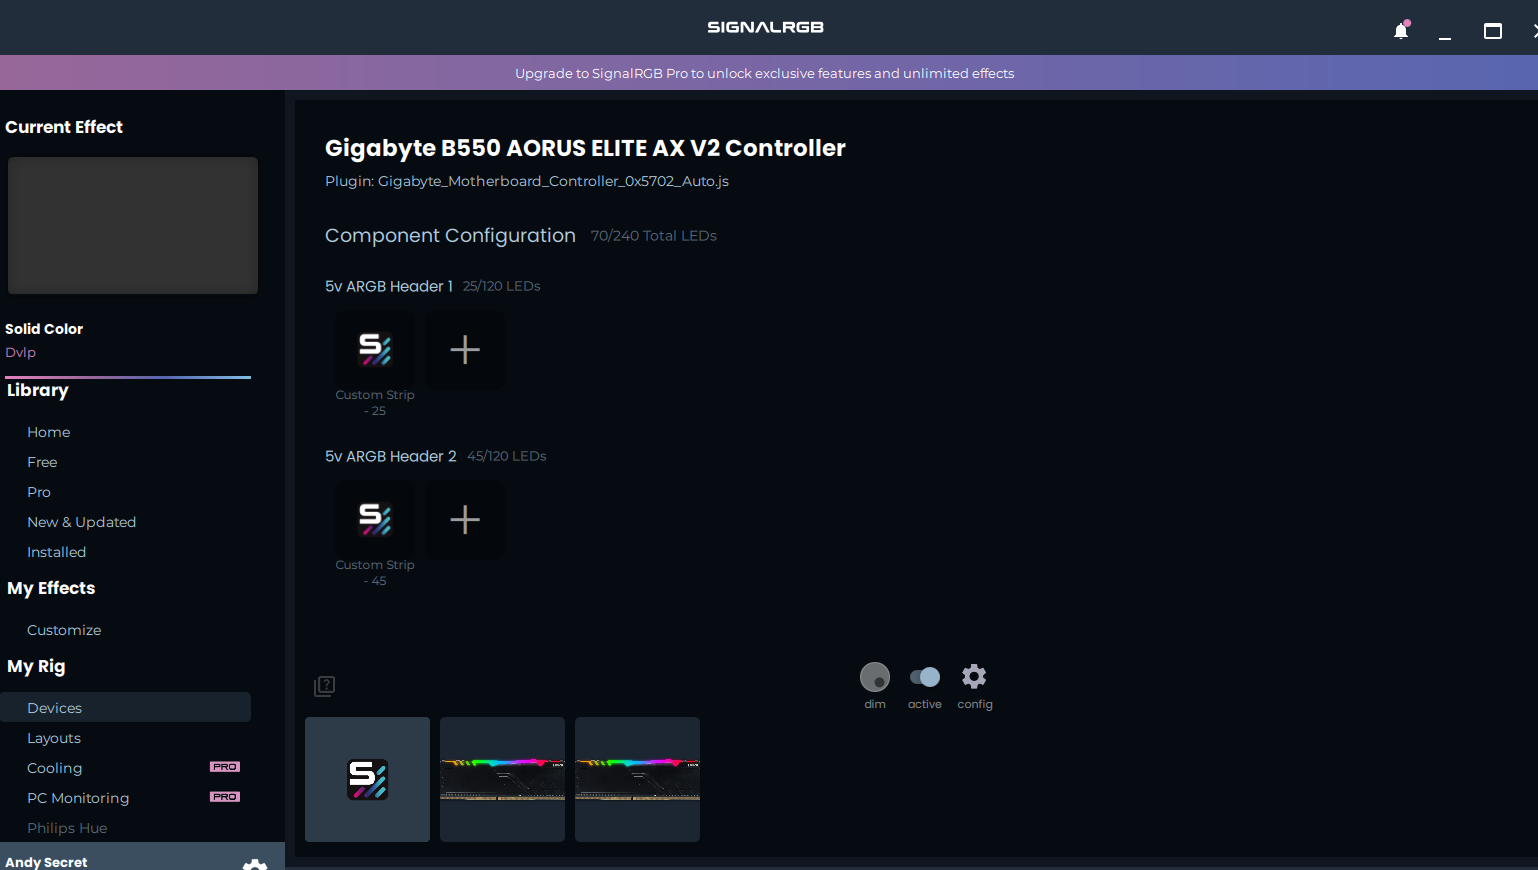Open Customize under My Effects
The width and height of the screenshot is (1538, 870).
coord(64,630)
